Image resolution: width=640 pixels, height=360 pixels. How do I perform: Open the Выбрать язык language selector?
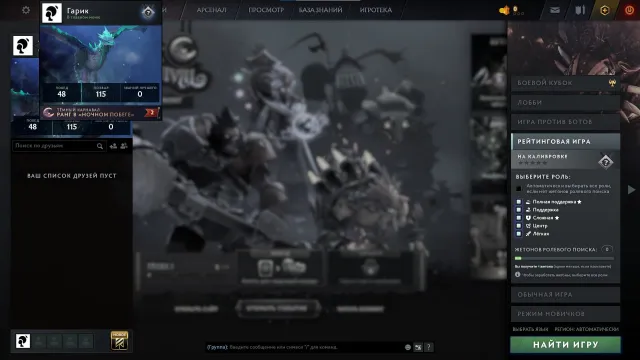(530, 329)
